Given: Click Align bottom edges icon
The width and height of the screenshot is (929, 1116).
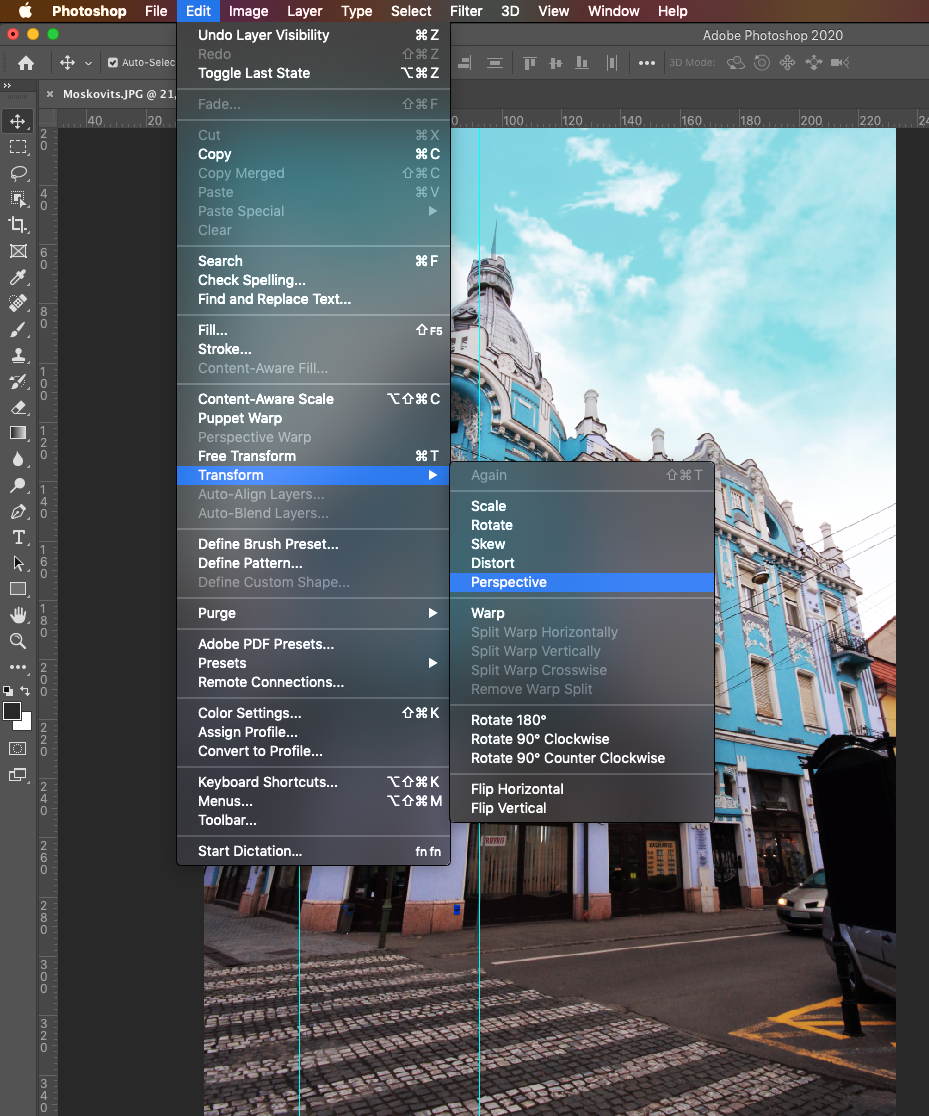Looking at the screenshot, I should [582, 63].
